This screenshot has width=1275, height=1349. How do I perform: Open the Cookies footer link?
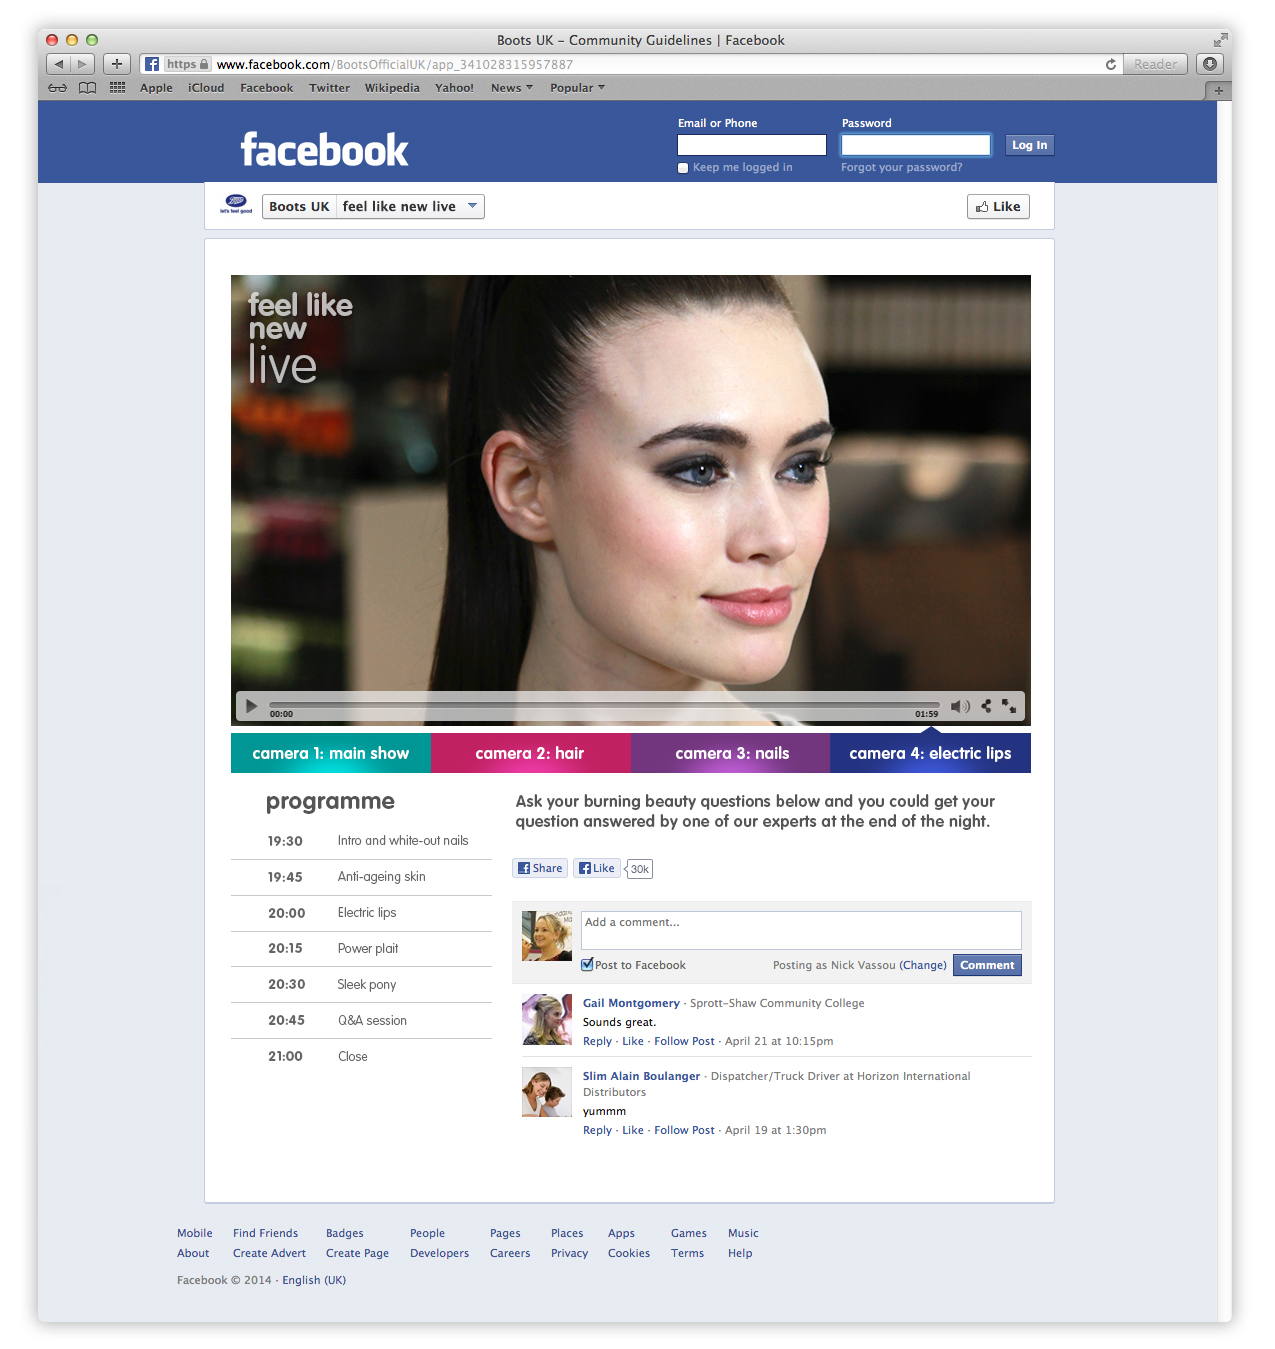[x=629, y=1253]
